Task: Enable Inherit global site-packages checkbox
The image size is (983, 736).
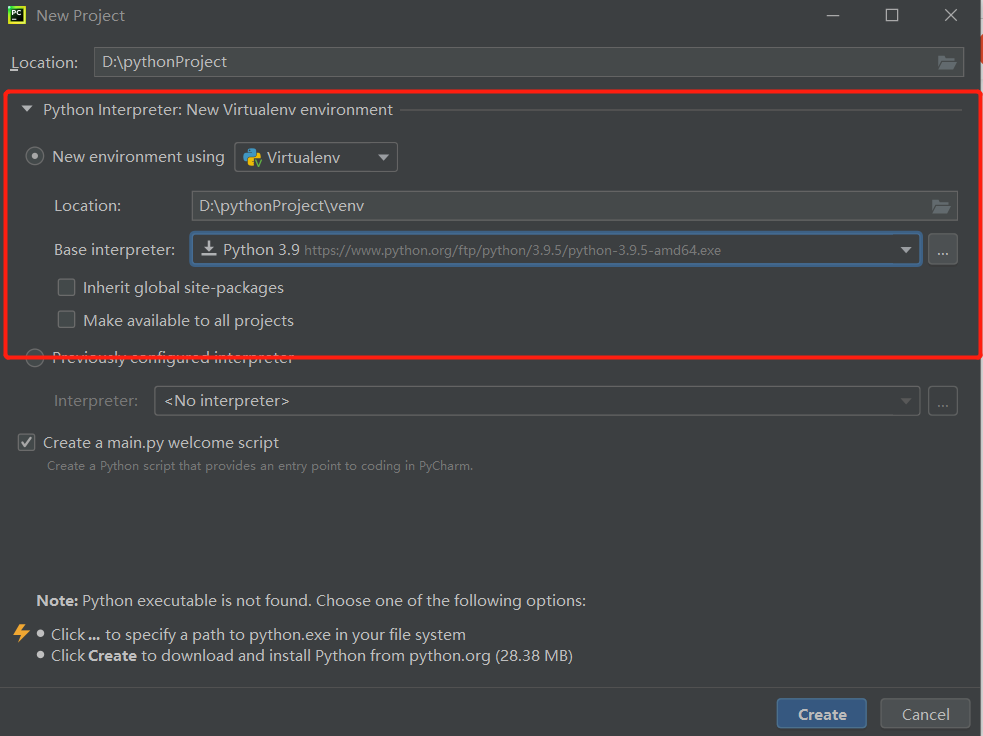Action: point(66,287)
